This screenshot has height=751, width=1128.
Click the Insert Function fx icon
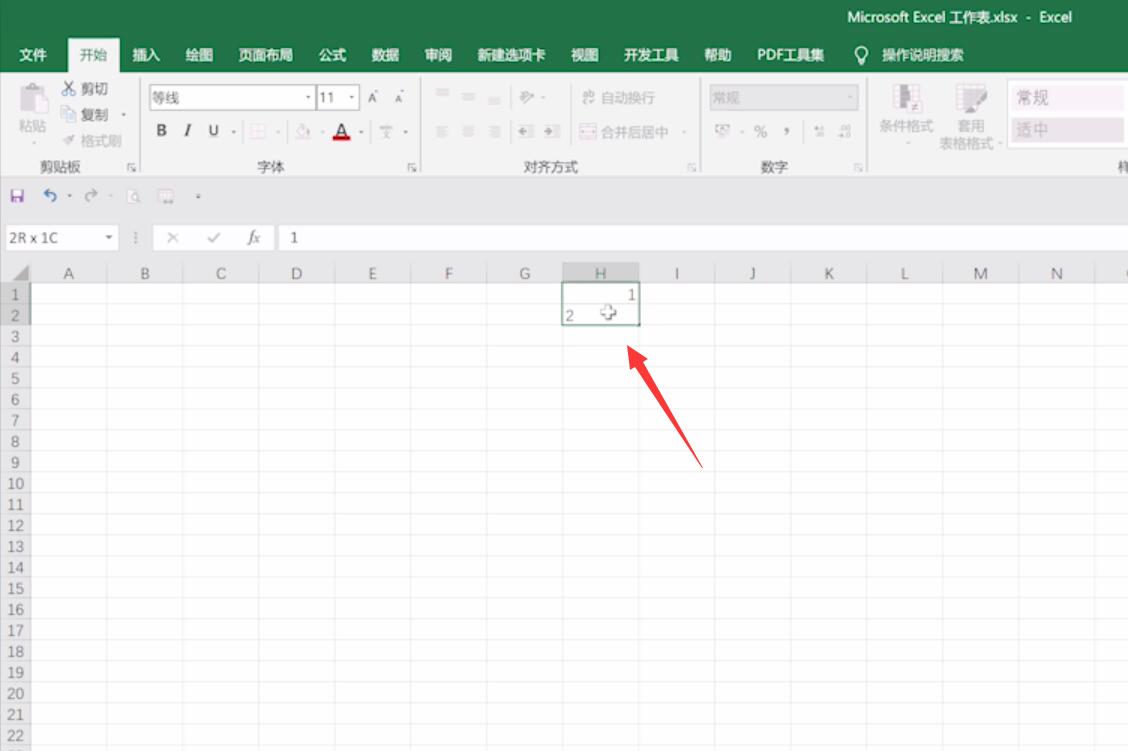pos(253,237)
